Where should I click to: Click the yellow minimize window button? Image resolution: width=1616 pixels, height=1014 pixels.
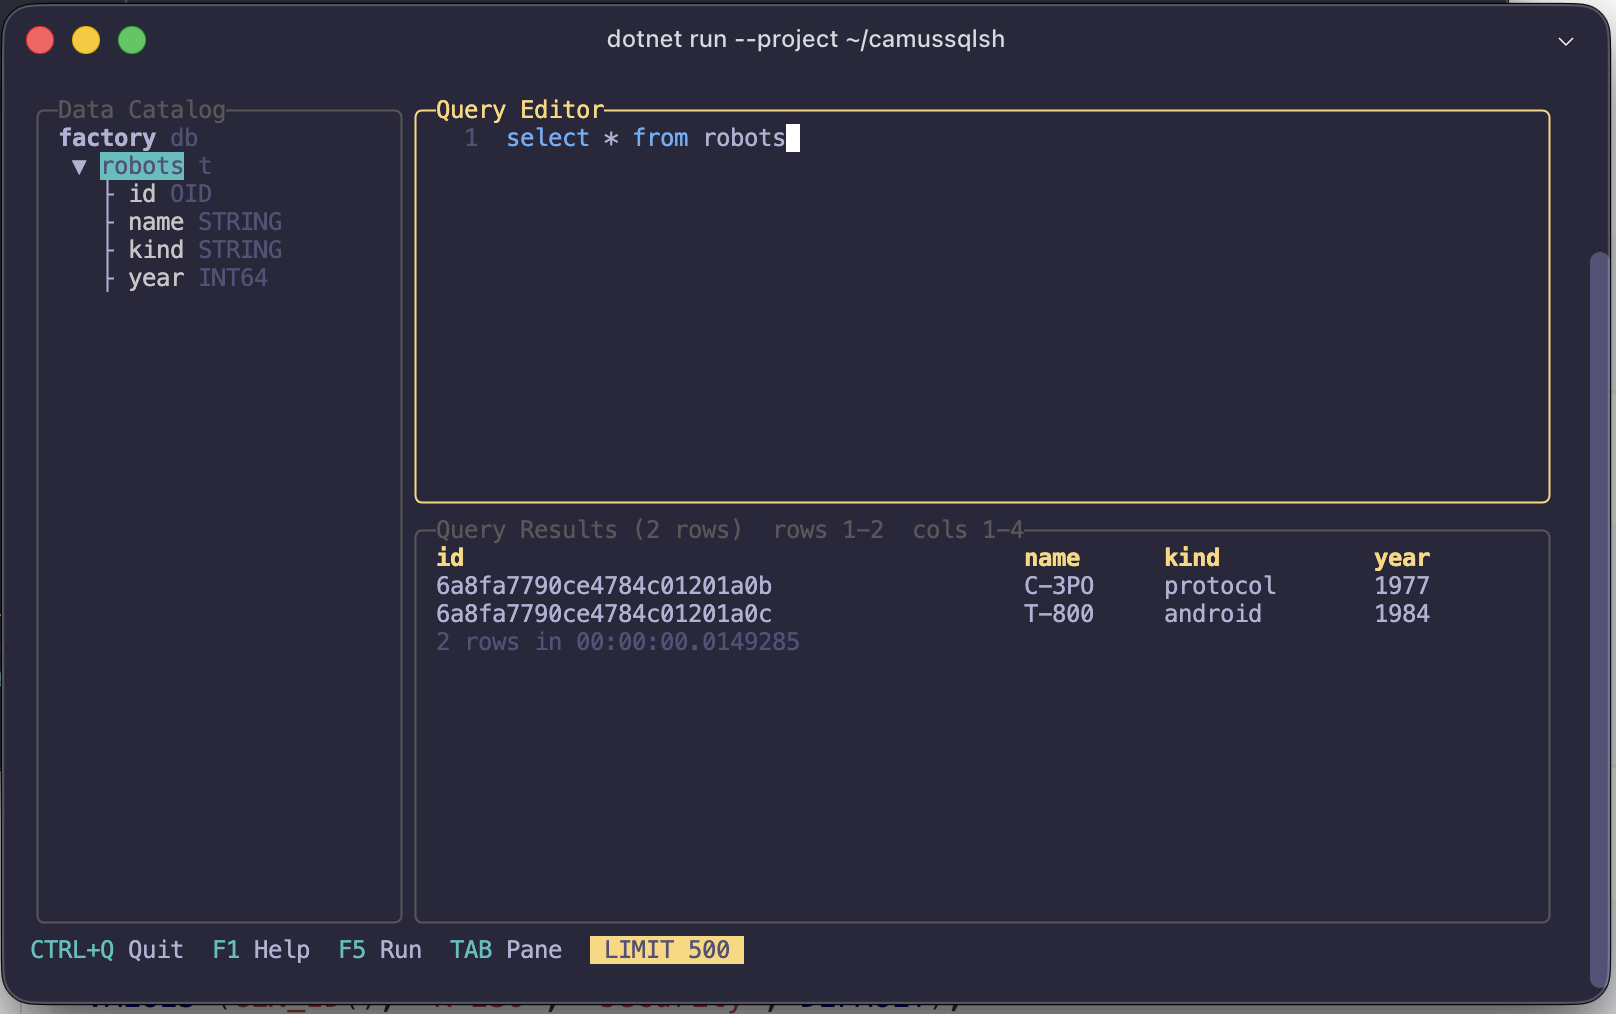[x=86, y=40]
